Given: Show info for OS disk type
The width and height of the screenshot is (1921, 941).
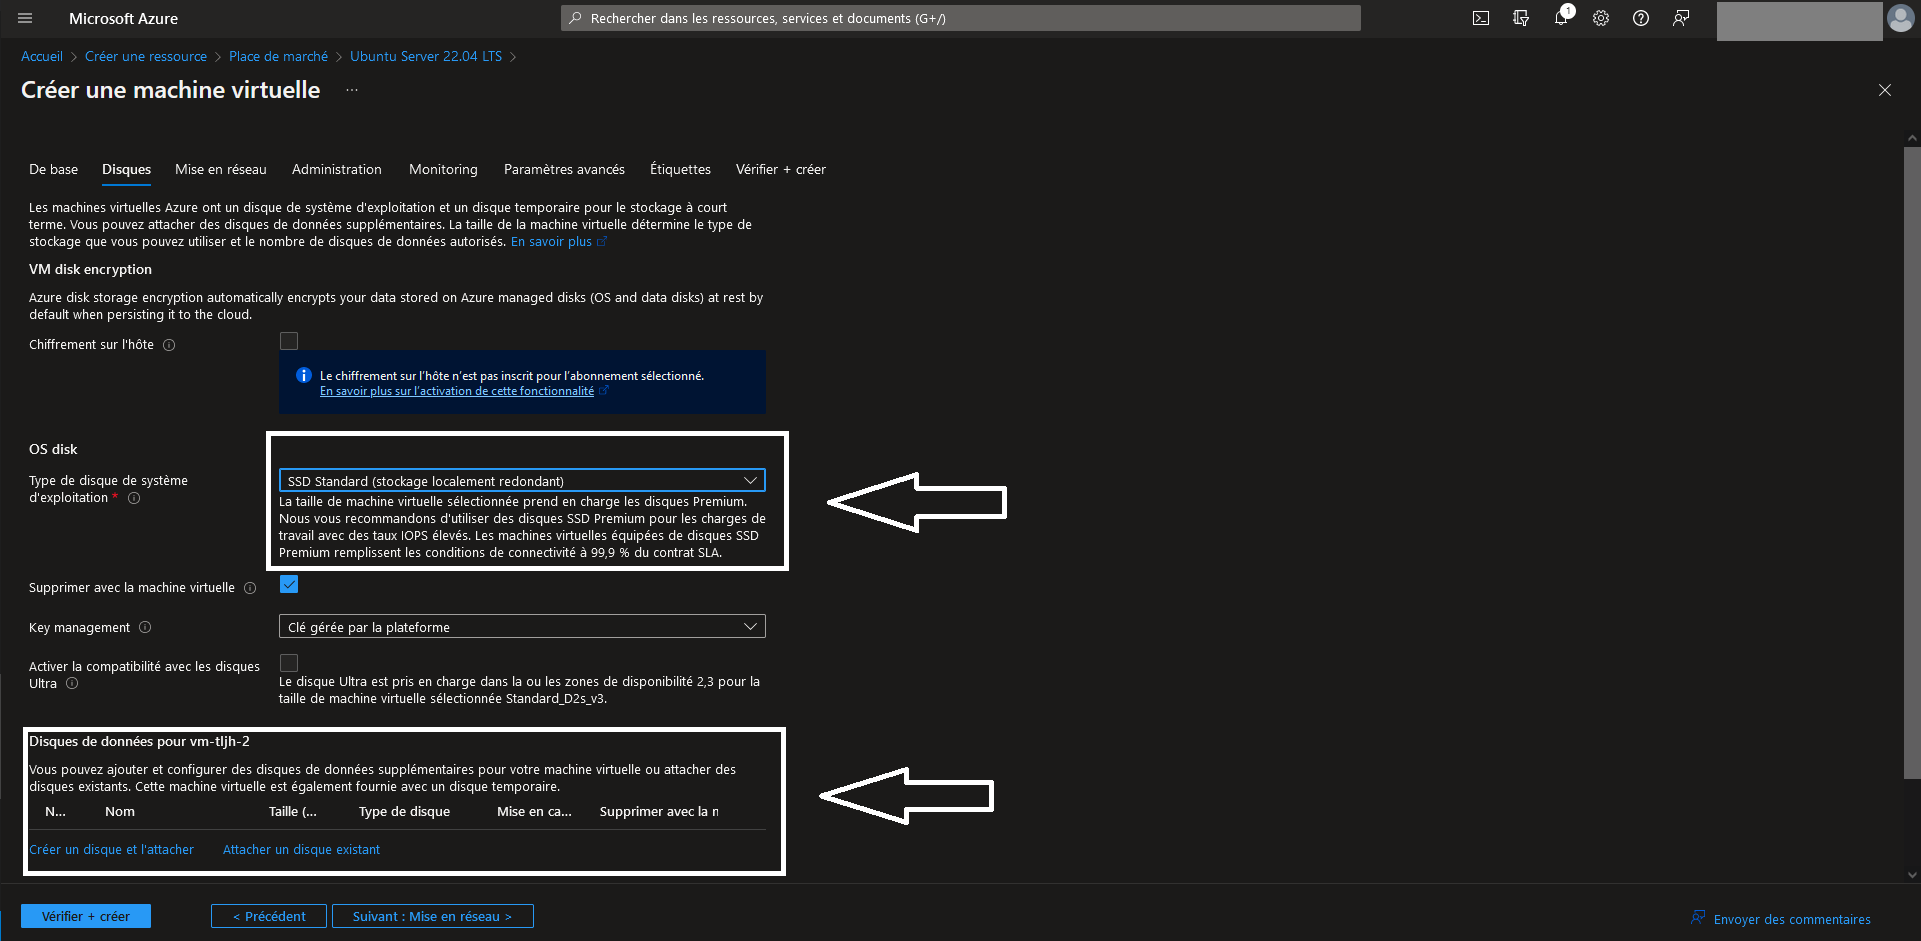Looking at the screenshot, I should (134, 498).
